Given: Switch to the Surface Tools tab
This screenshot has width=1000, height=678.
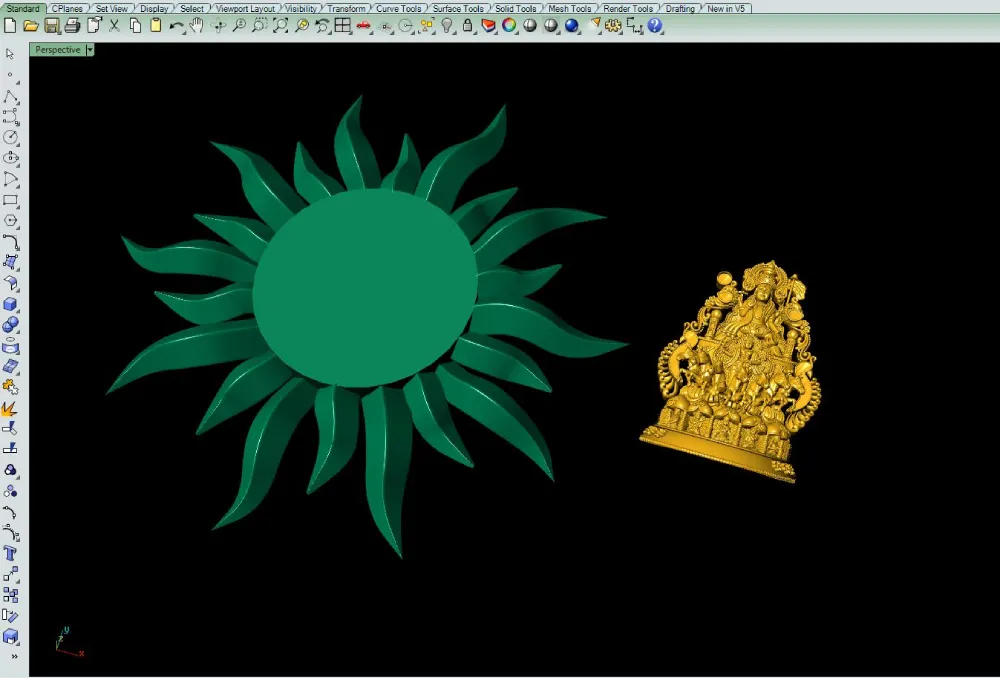Looking at the screenshot, I should (458, 8).
